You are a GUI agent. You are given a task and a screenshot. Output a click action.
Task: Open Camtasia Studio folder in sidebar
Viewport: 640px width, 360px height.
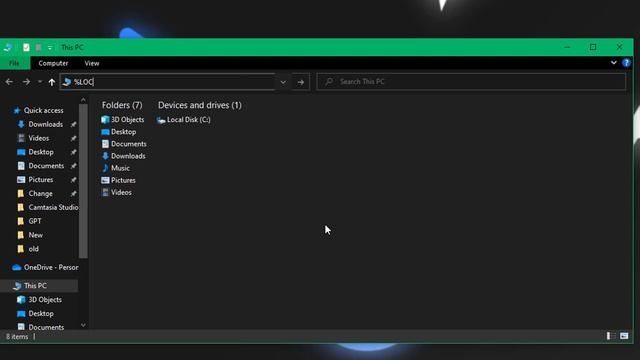coord(53,207)
